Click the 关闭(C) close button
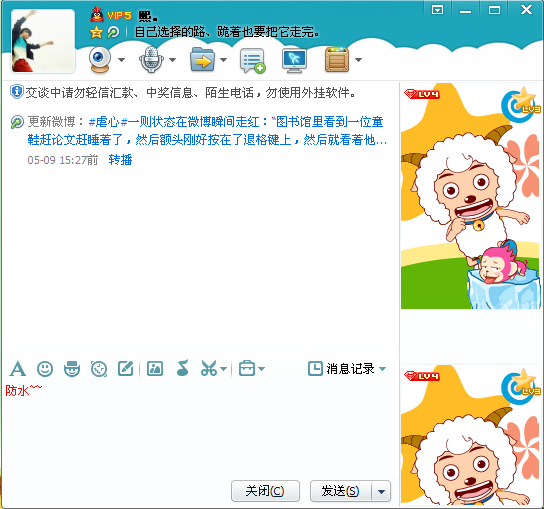 (x=265, y=491)
